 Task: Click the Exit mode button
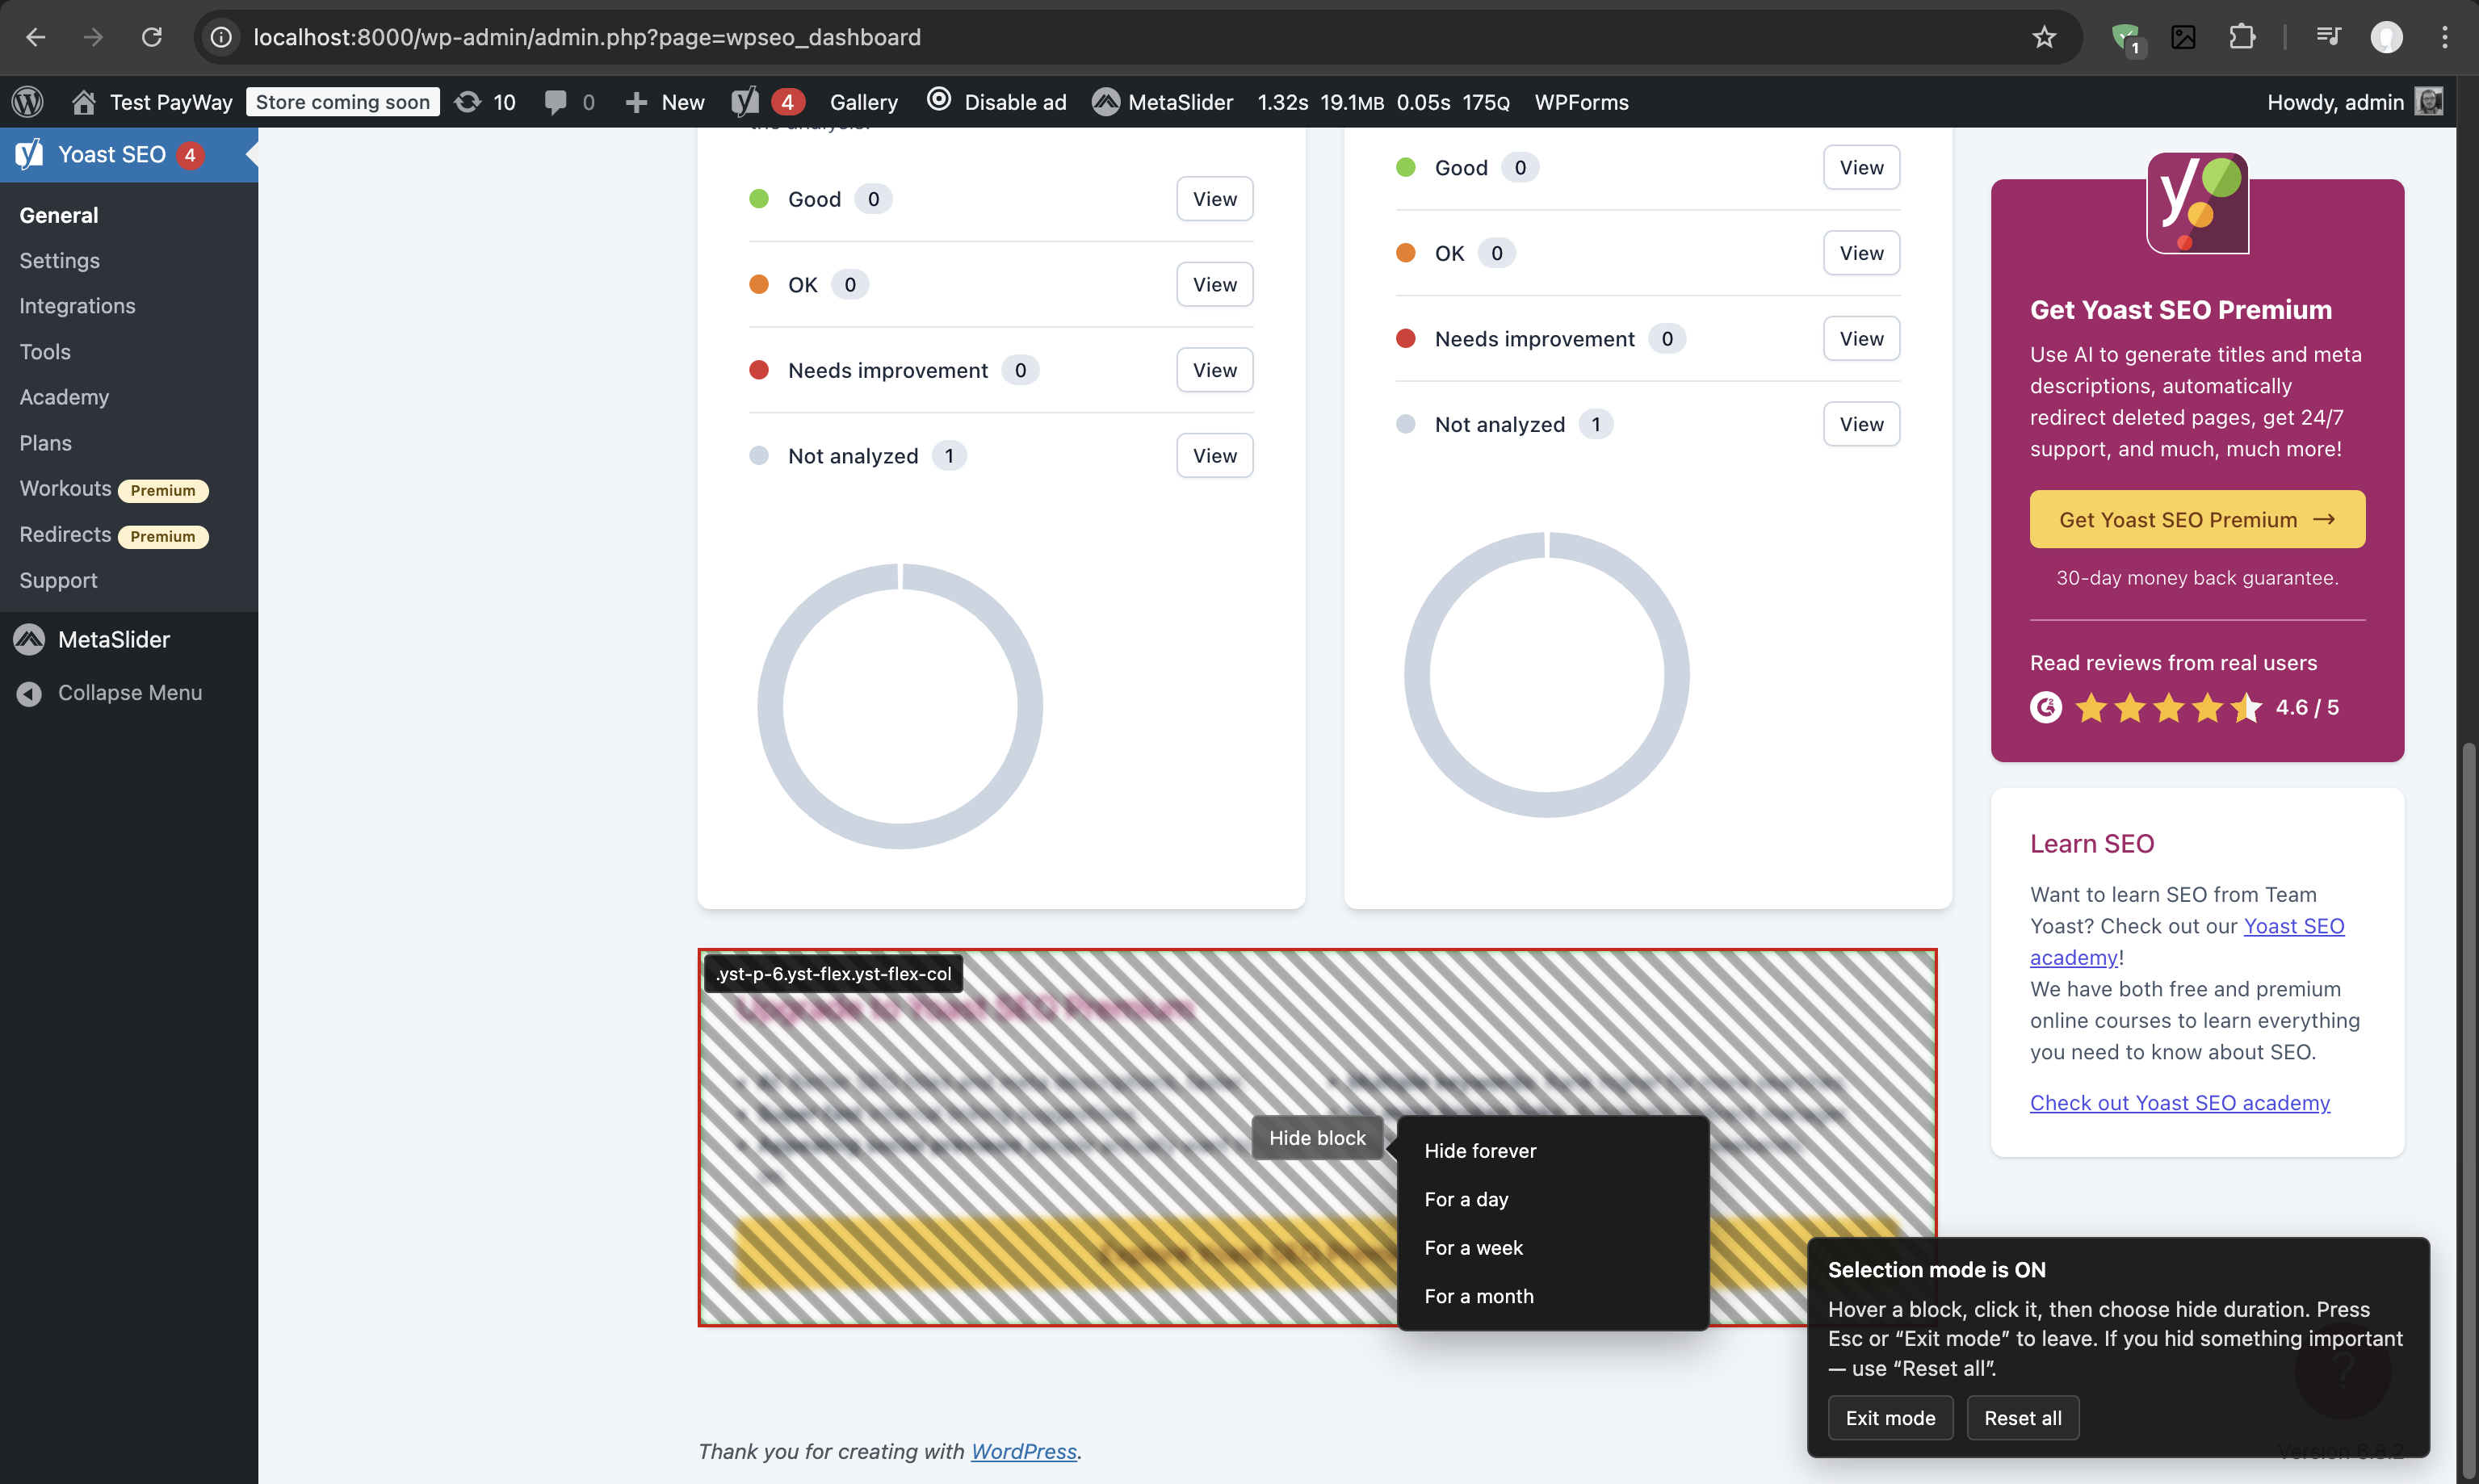[x=1890, y=1418]
